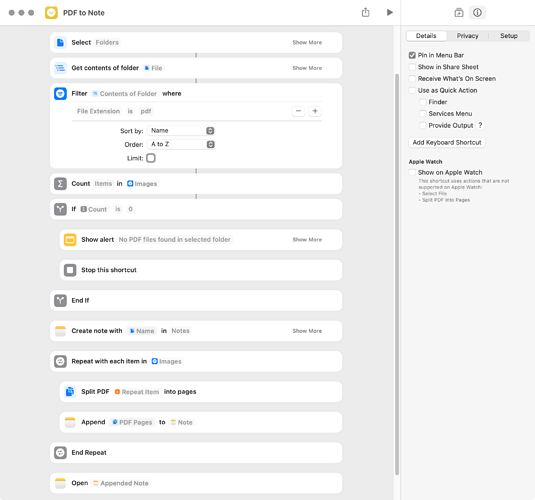
Task: Switch to the Details tab
Action: tap(426, 36)
